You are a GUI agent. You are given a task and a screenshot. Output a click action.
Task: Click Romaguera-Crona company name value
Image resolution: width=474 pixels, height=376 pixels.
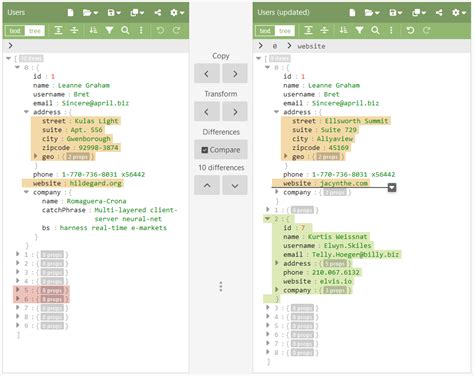point(96,201)
